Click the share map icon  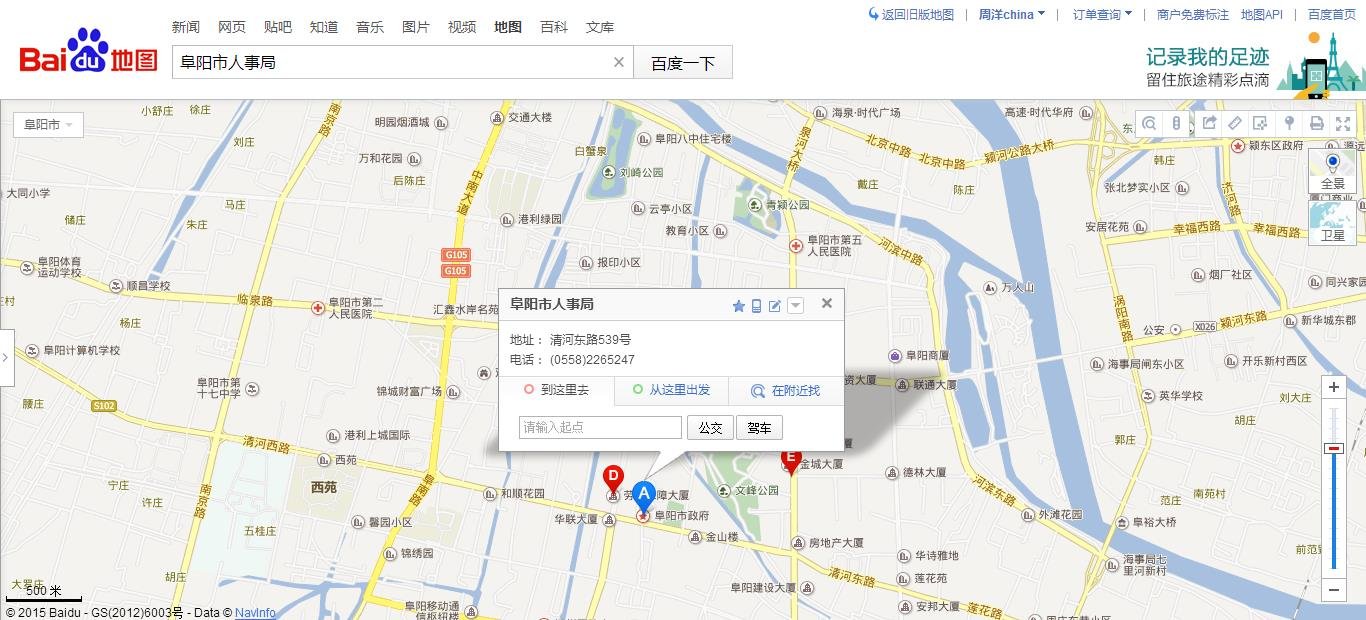(1210, 124)
